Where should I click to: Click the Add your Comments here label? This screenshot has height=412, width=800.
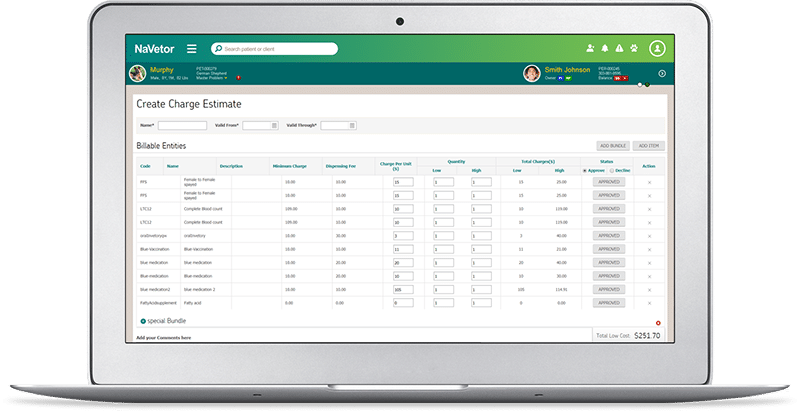coord(163,338)
